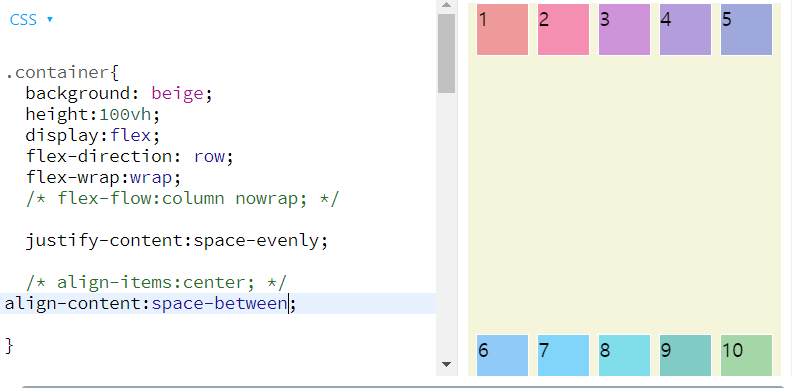Click the scrollbar up arrow
Image resolution: width=792 pixels, height=388 pixels.
(x=446, y=5)
